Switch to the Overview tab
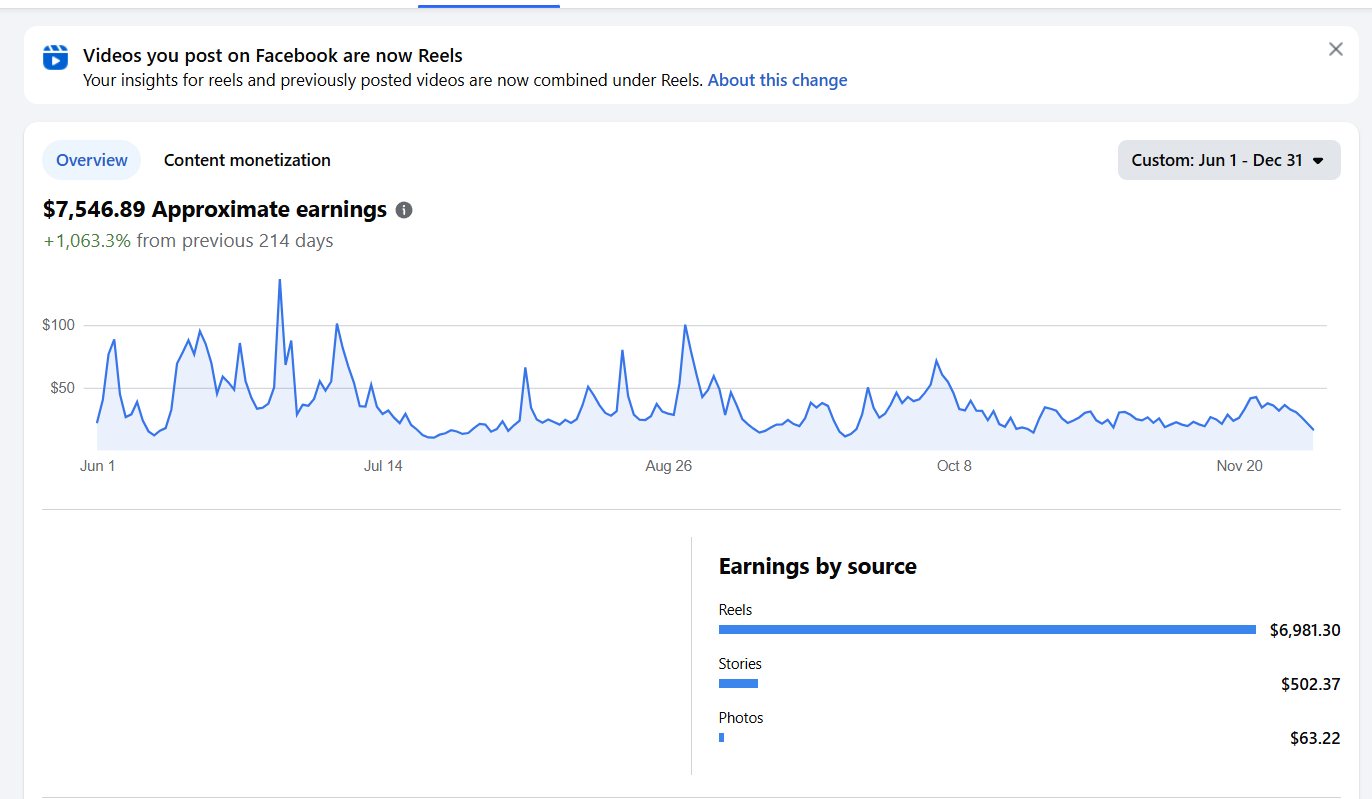 tap(92, 160)
